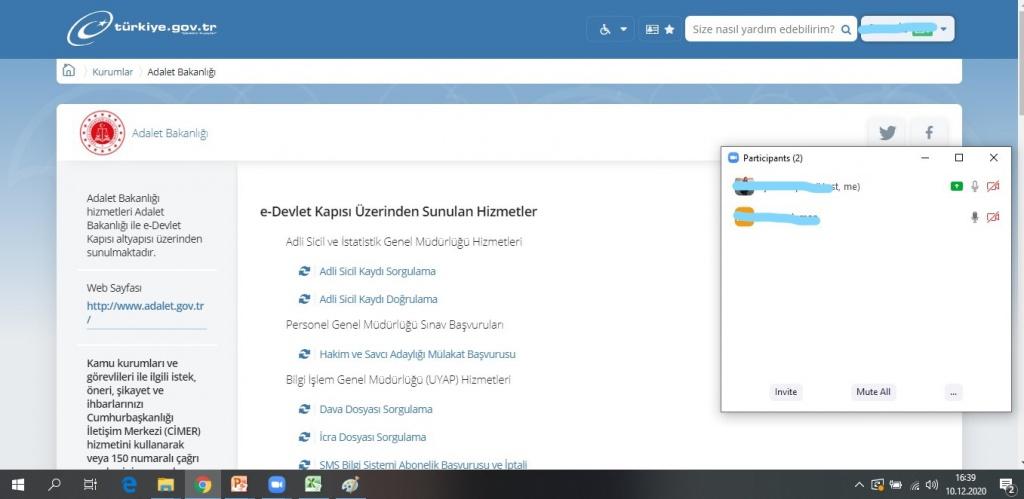Click the Invite button in Participants

(786, 392)
